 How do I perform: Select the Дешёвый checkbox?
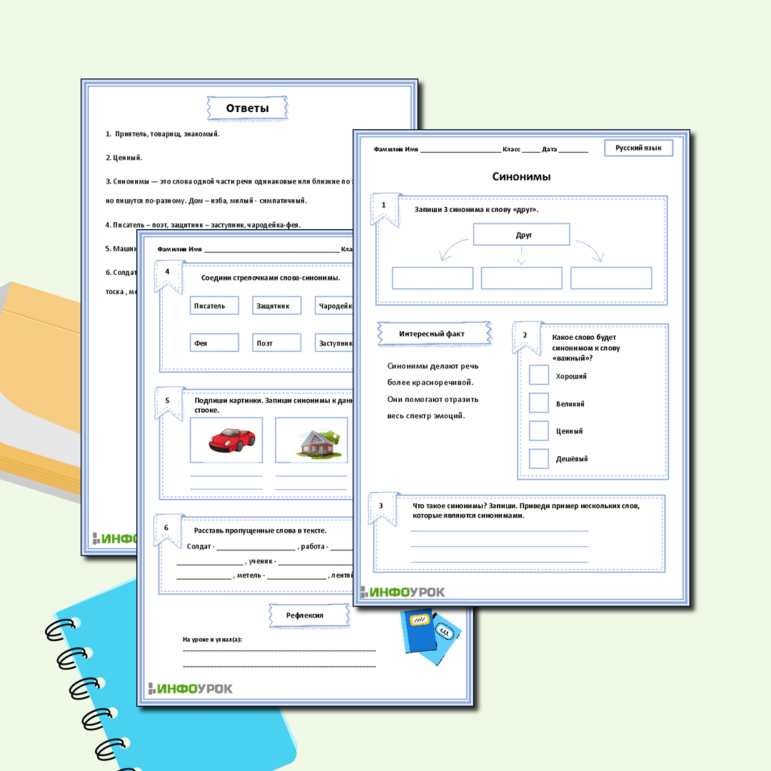[539, 459]
